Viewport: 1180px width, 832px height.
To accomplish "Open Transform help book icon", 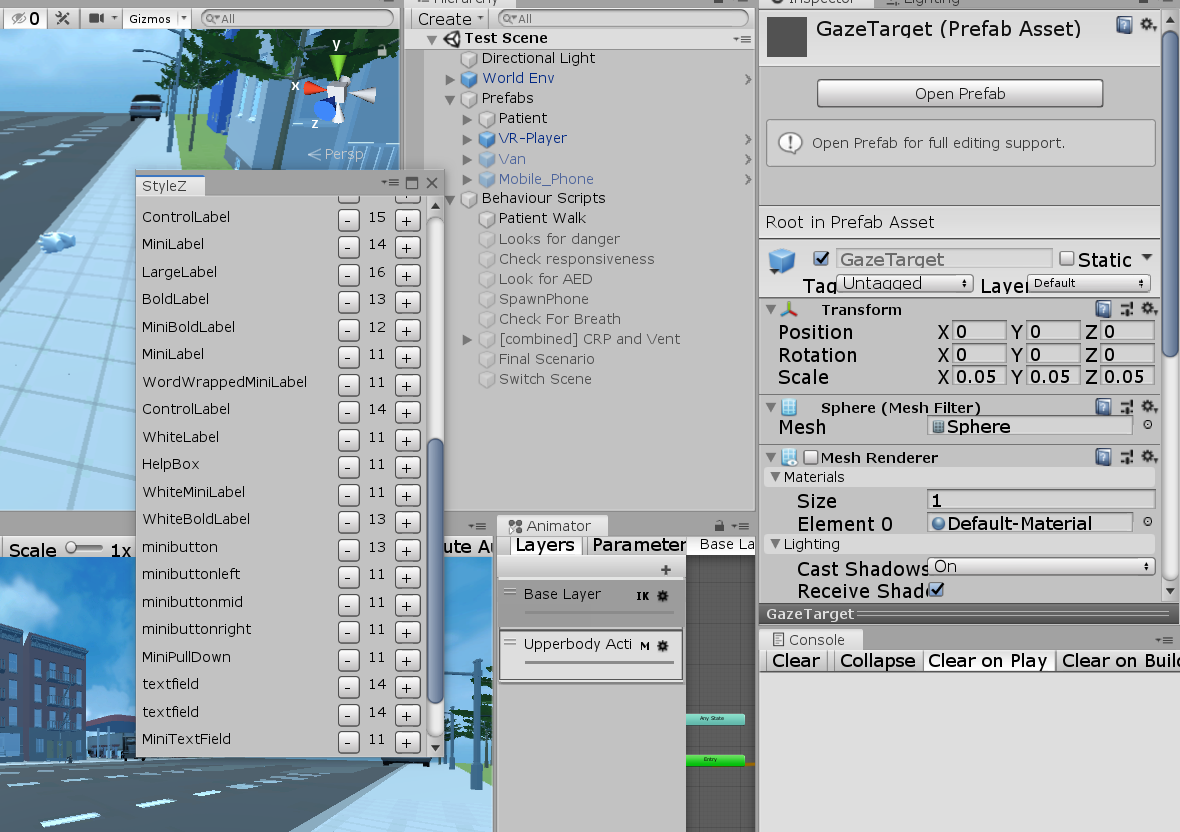I will (1103, 308).
